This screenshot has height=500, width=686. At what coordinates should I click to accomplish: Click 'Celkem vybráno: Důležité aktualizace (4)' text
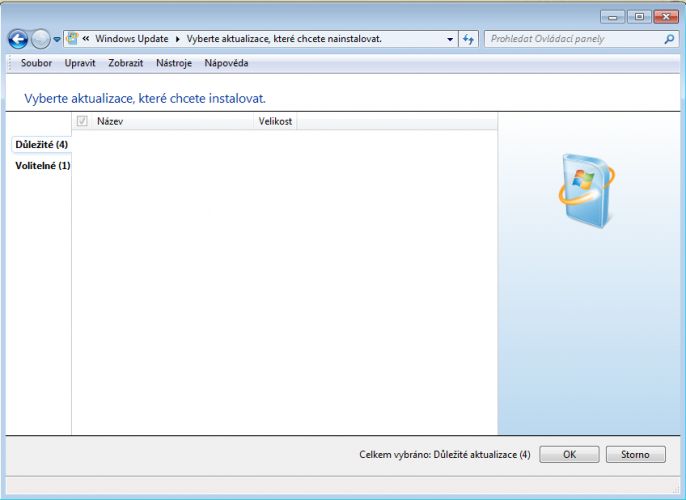pos(444,455)
